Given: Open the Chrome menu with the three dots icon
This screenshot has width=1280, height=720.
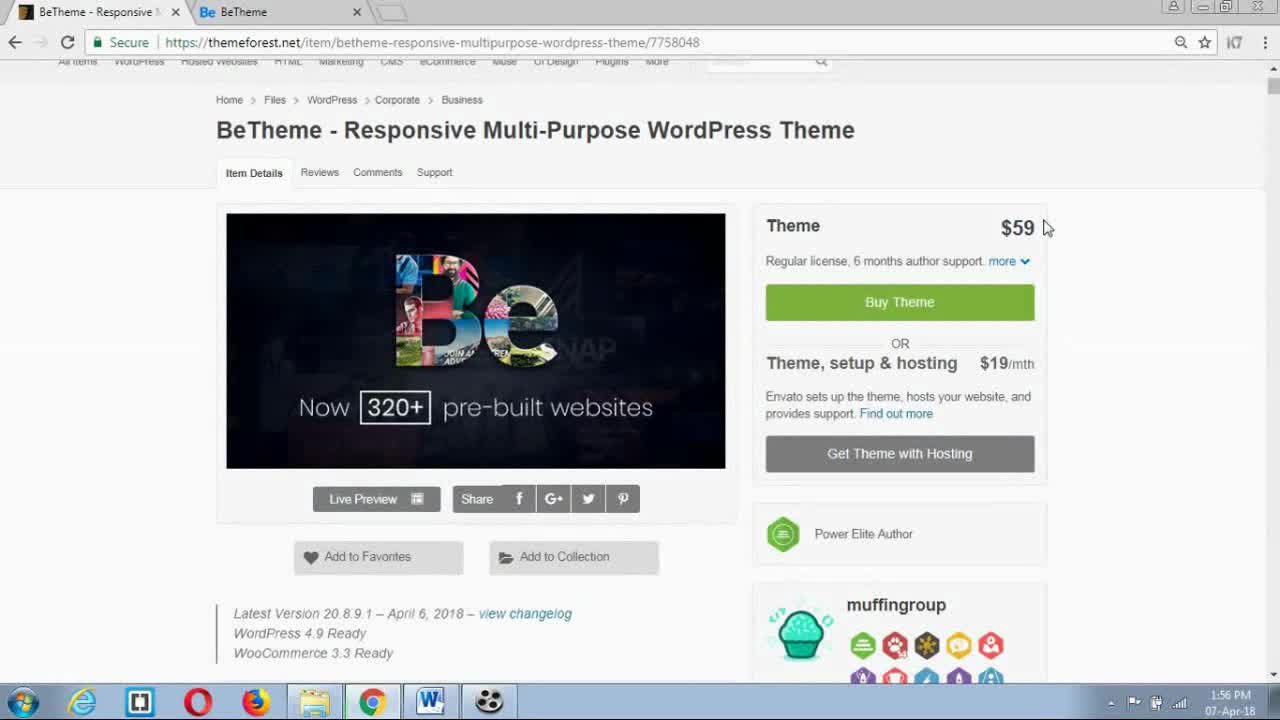Looking at the screenshot, I should pyautogui.click(x=1265, y=42).
